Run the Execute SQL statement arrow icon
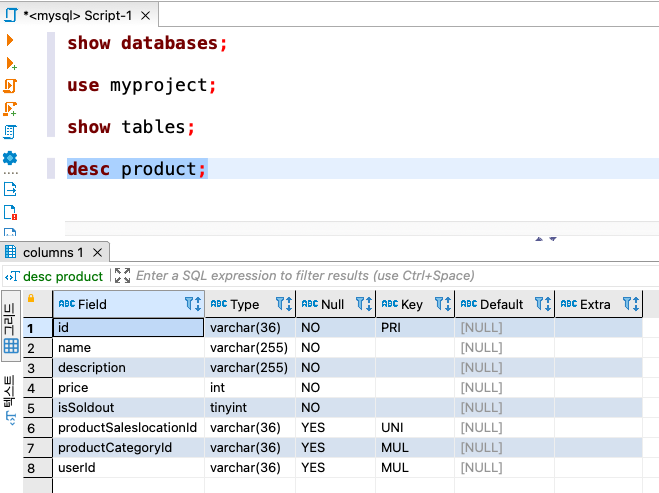Screen dimensions: 659x493 click(10, 40)
